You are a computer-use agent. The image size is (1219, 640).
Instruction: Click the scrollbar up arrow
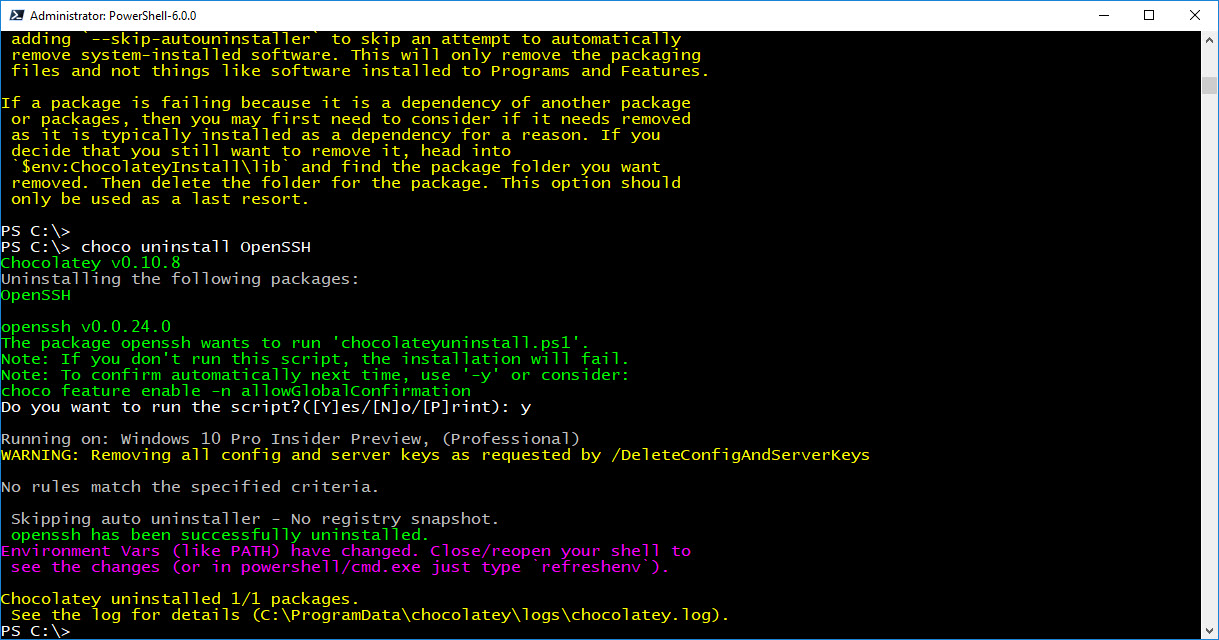pos(1209,39)
